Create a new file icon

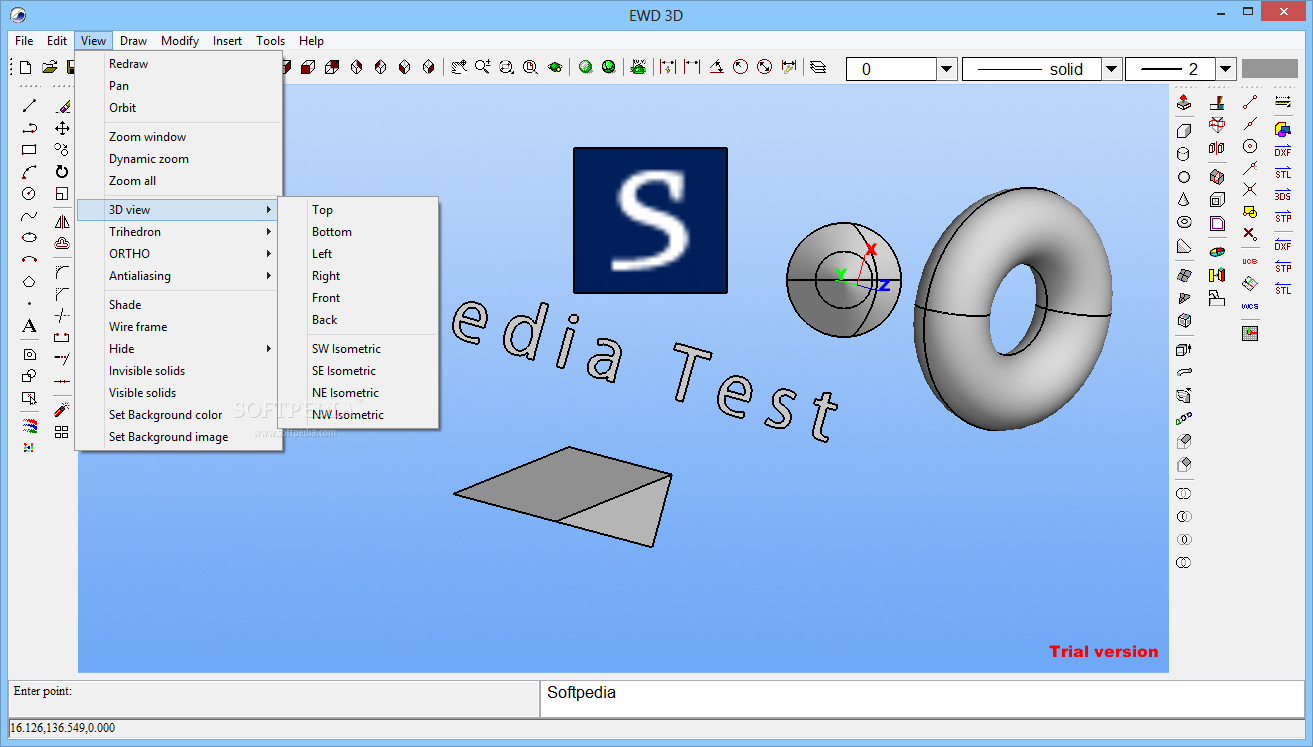26,68
